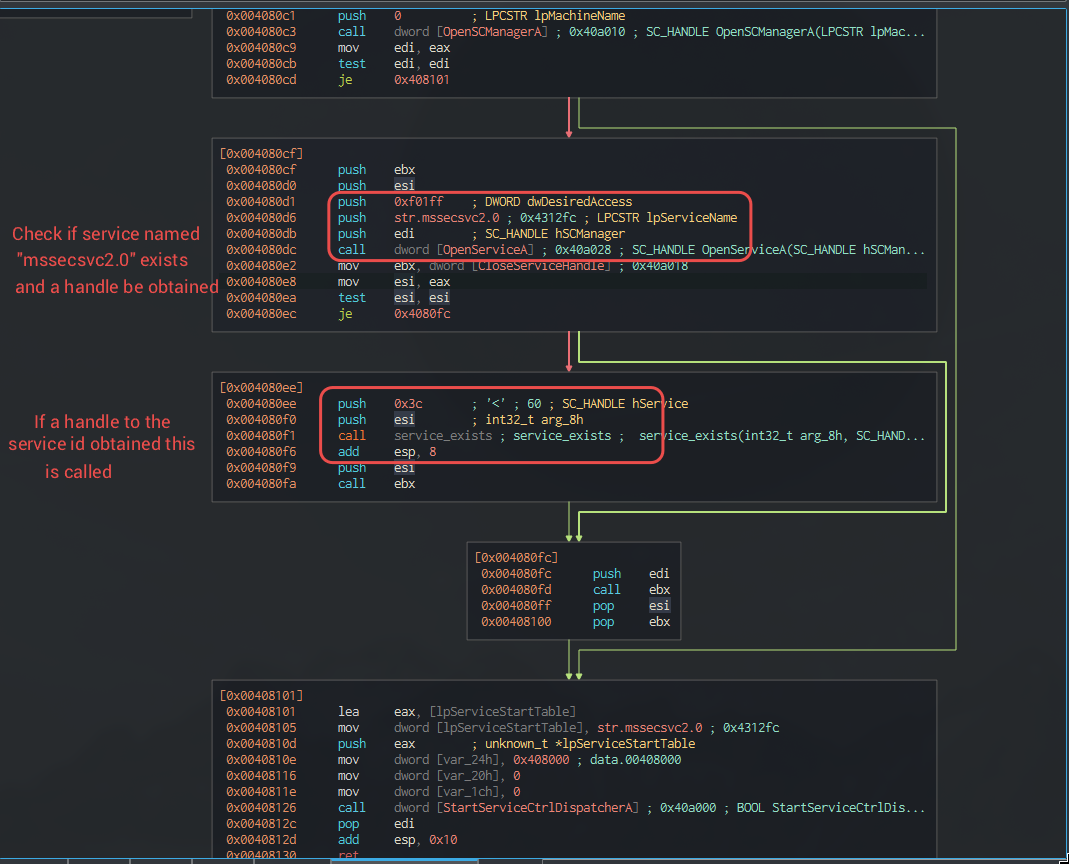Select the mov edi, eax line at 0x004080c9
This screenshot has width=1069, height=864.
click(338, 48)
